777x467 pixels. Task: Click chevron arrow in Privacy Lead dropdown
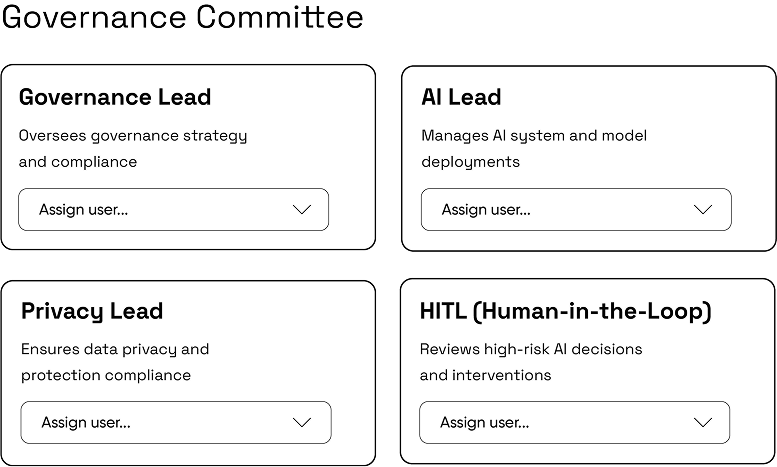pyautogui.click(x=302, y=422)
